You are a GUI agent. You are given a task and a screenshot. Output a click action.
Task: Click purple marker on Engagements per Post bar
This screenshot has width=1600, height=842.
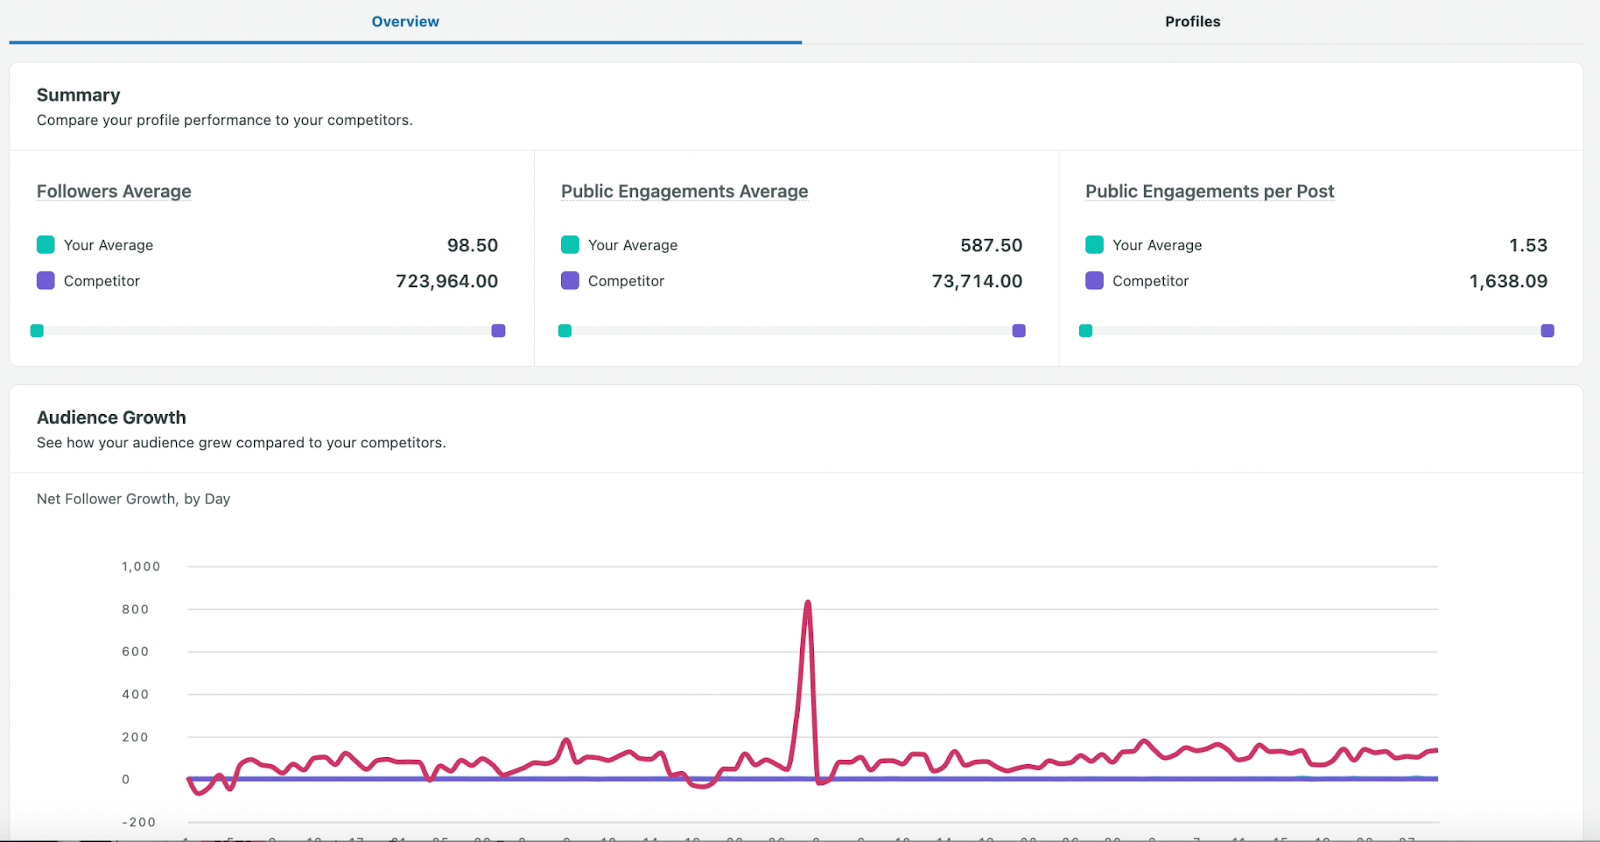coord(1547,331)
